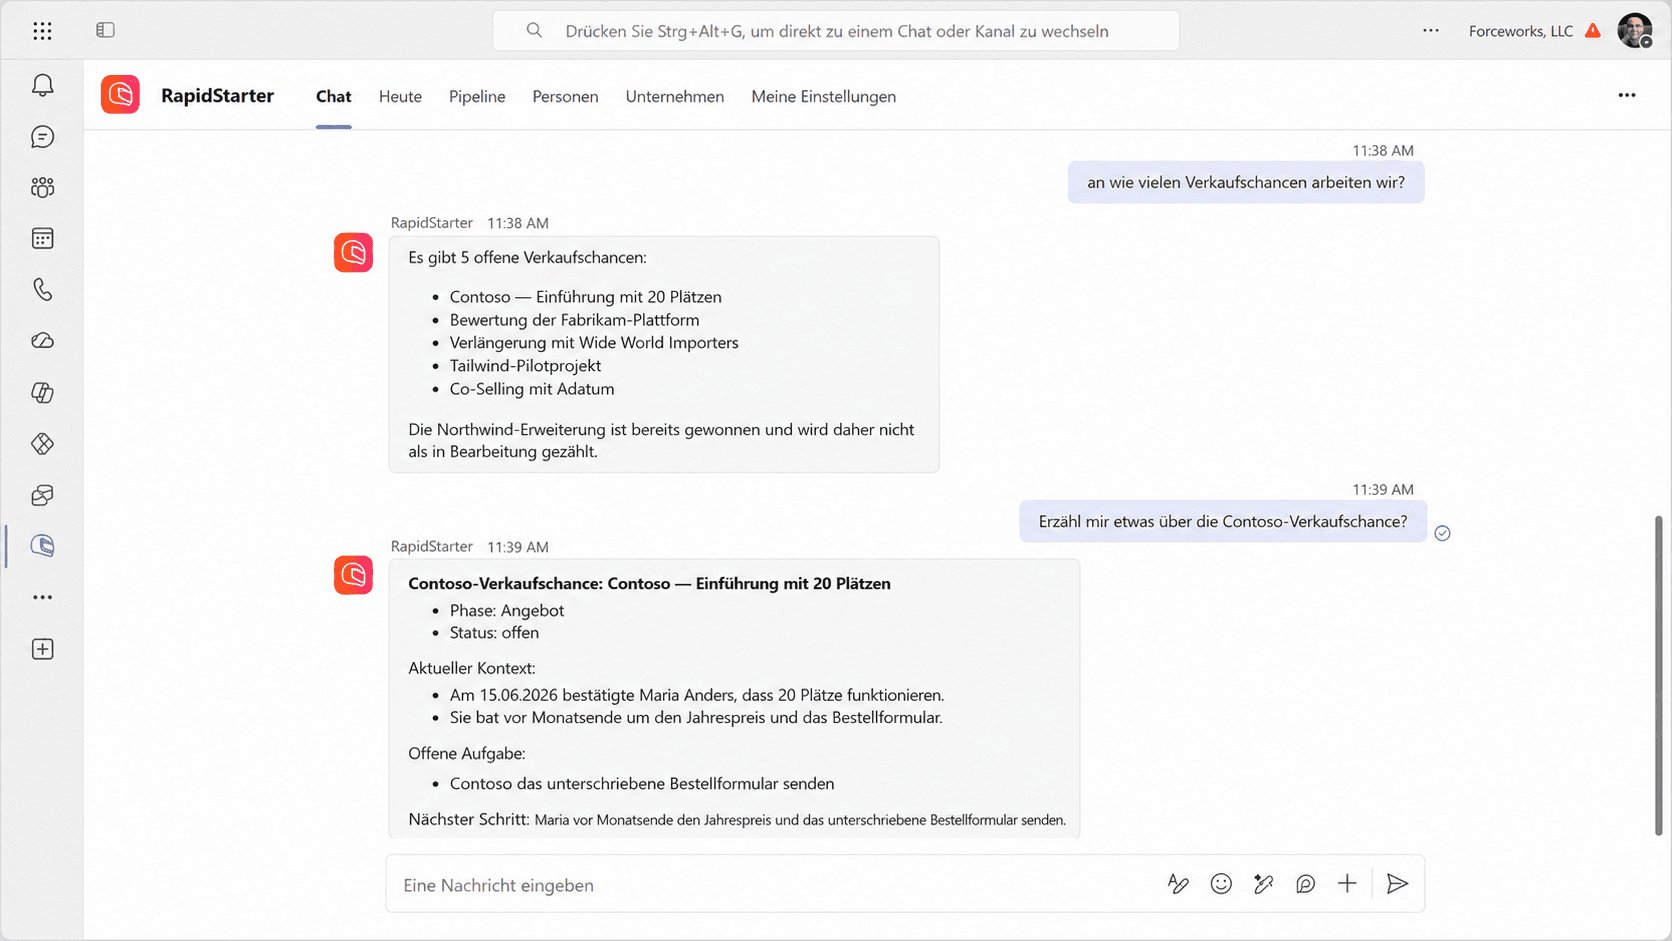Switch to the Heute tab
Screen dimensions: 1672x941
[x=400, y=96]
